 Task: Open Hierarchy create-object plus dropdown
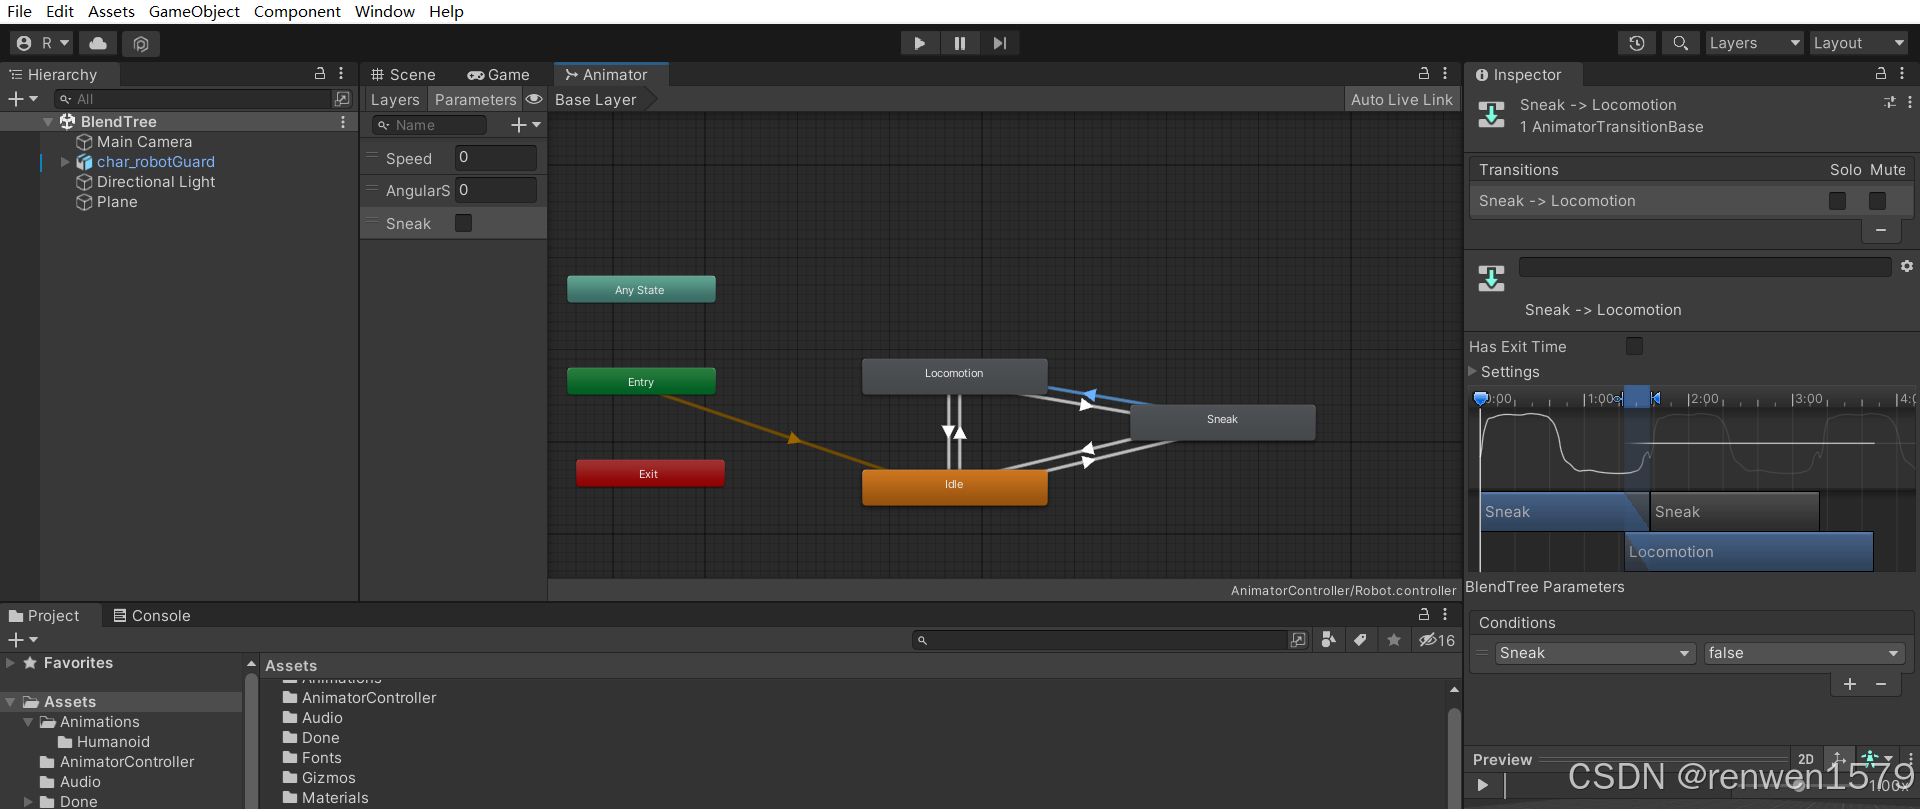point(23,99)
